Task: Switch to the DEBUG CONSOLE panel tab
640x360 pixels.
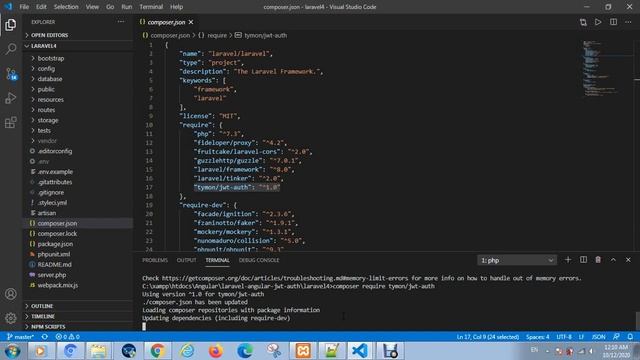Action: pyautogui.click(x=259, y=260)
